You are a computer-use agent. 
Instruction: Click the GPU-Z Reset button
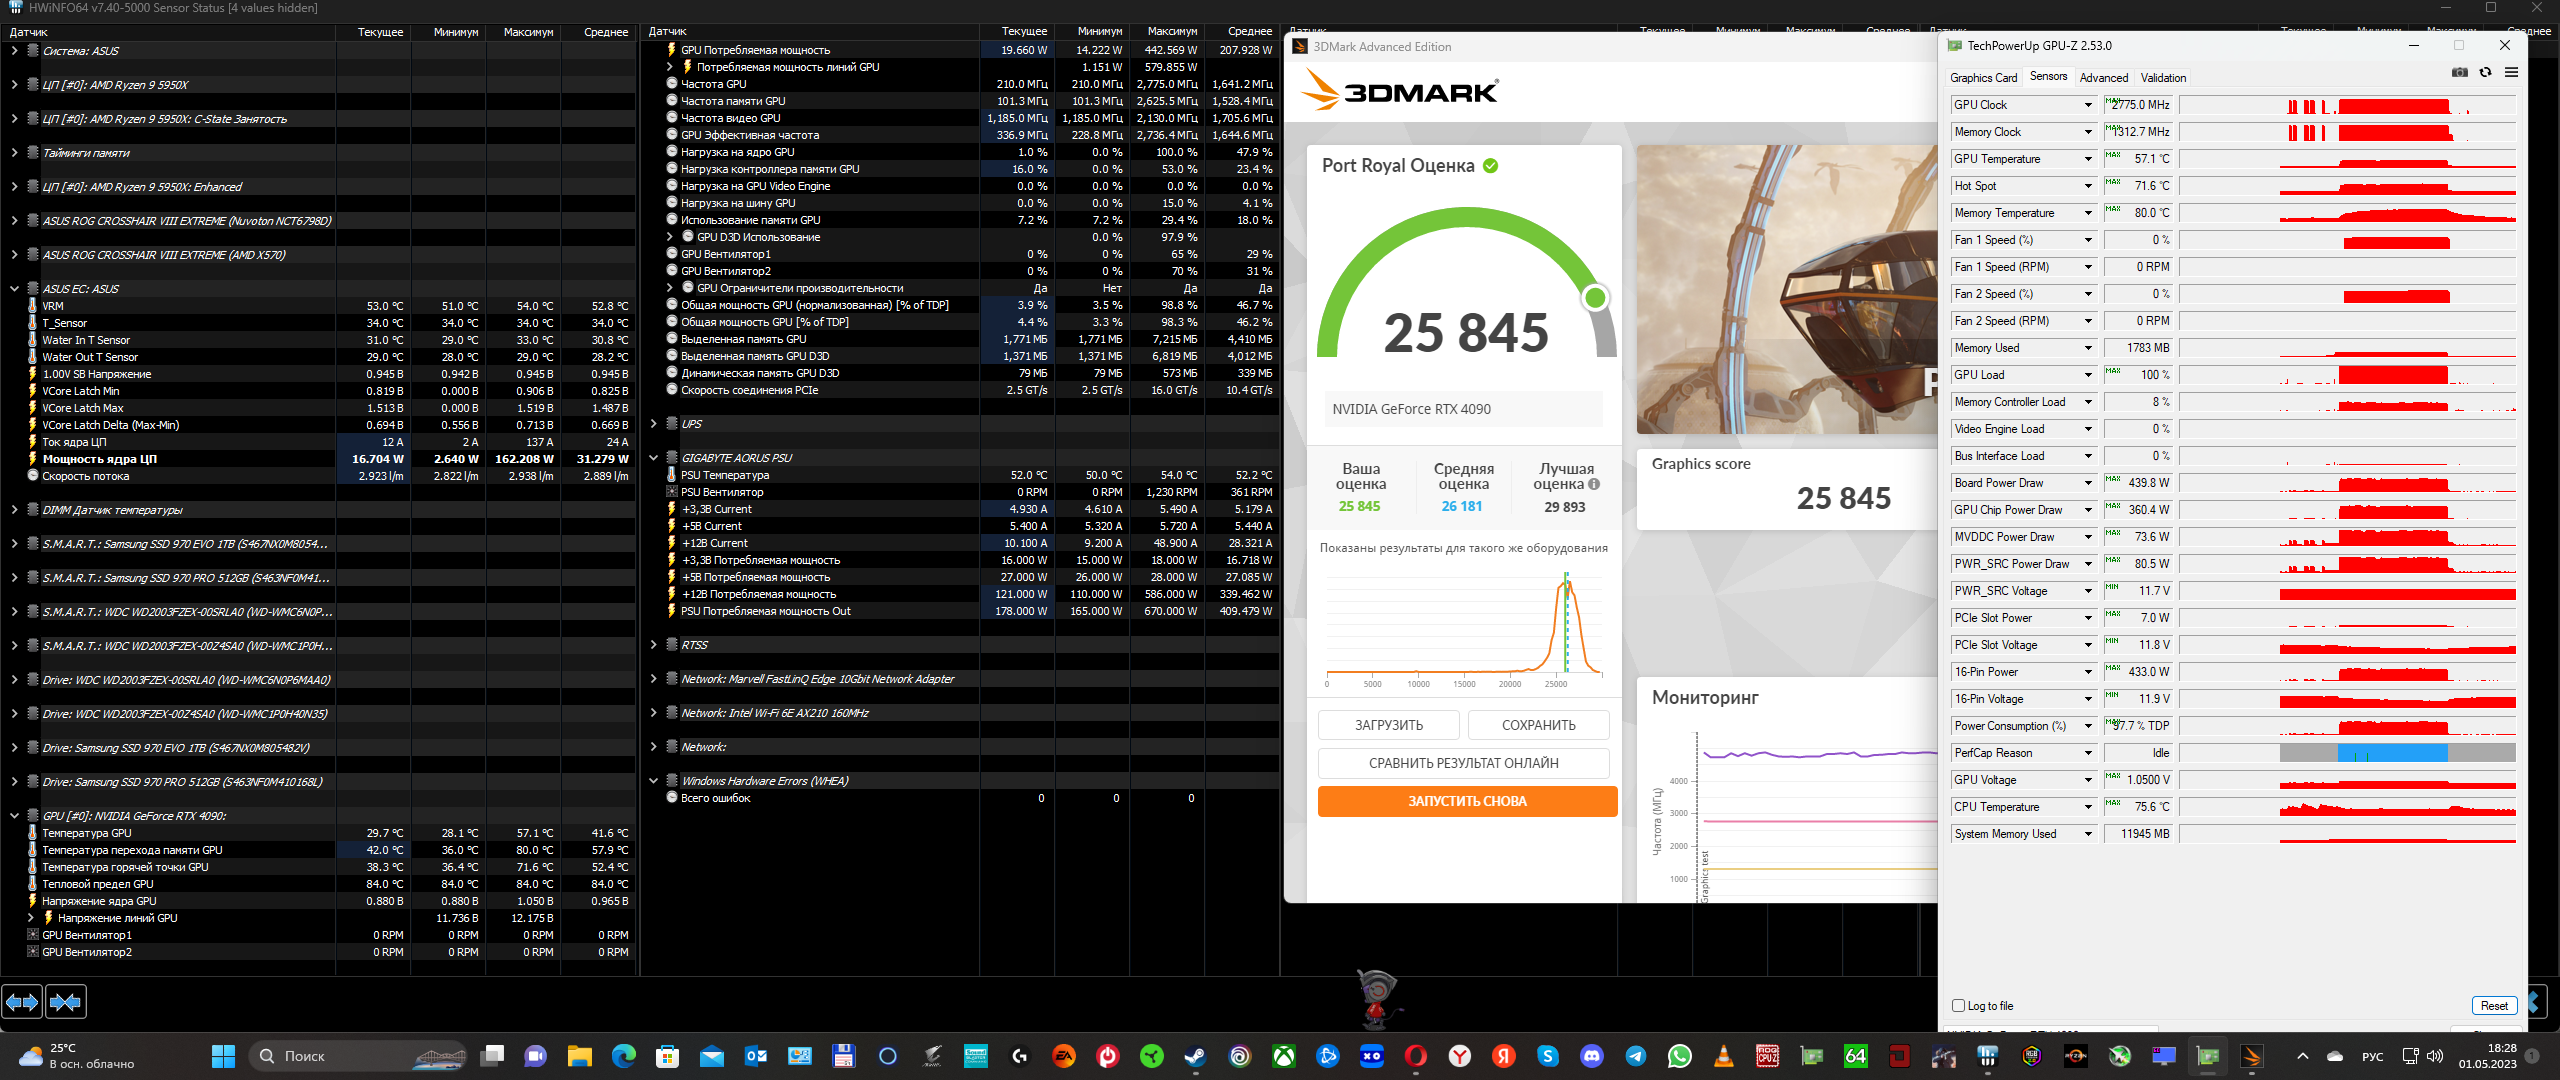(2493, 1006)
